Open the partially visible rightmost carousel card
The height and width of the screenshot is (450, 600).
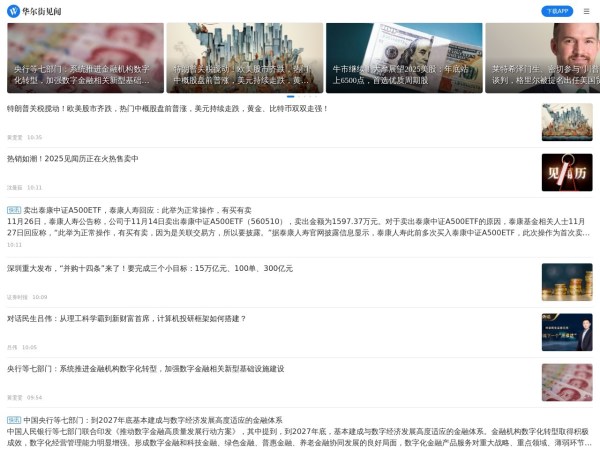tap(542, 58)
